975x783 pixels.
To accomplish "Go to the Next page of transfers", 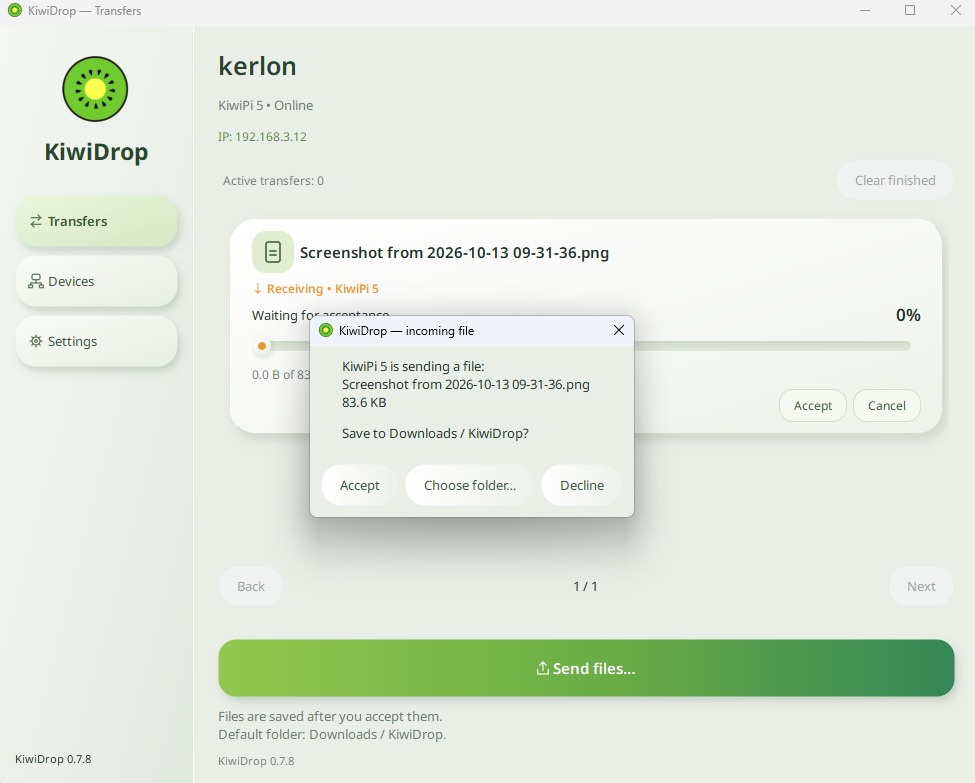I will [x=921, y=586].
